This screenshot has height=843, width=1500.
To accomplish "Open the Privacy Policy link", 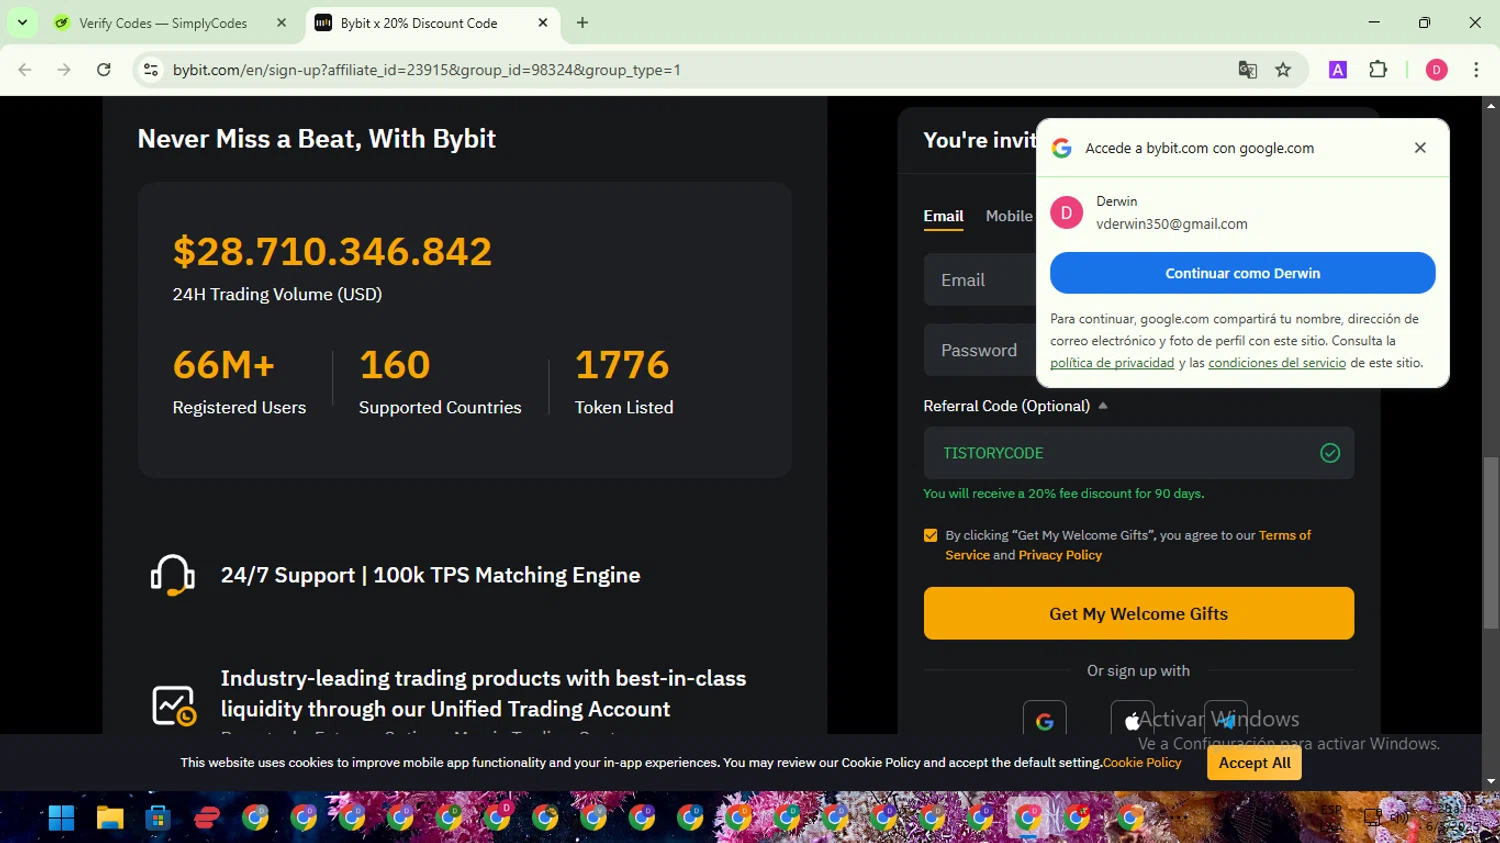I will tap(1060, 555).
